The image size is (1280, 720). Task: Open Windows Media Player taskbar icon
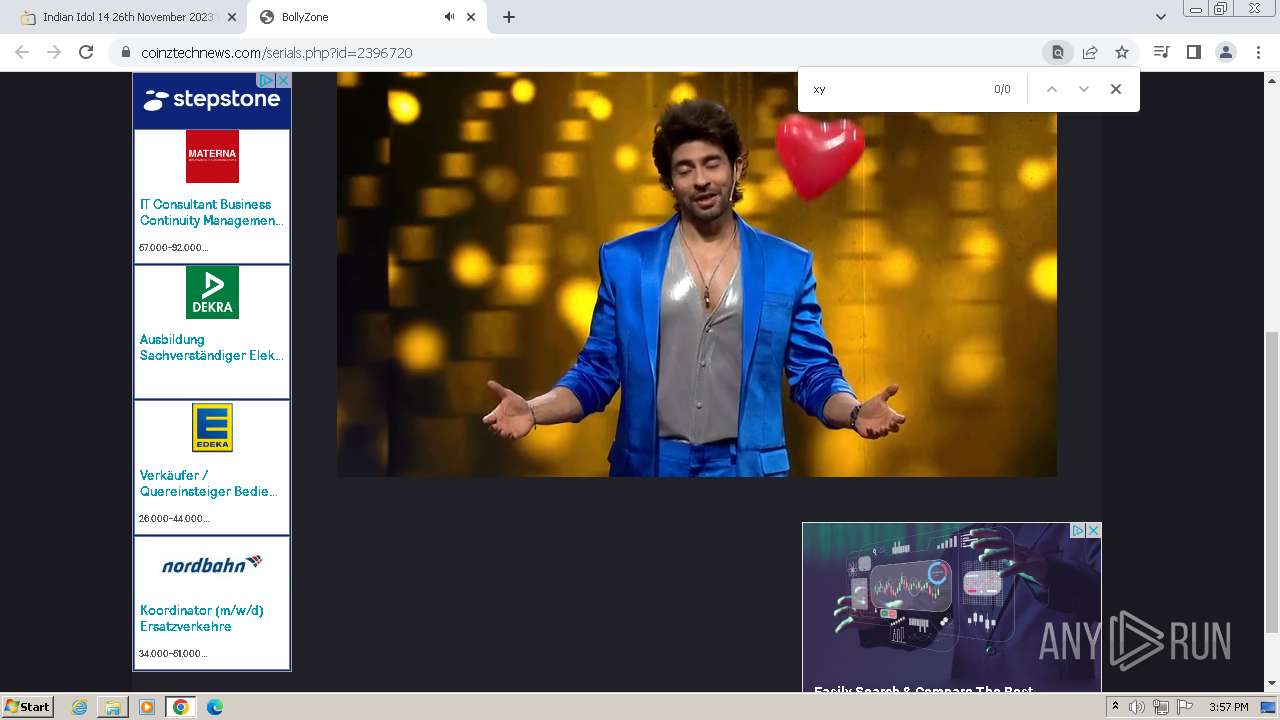pos(147,707)
